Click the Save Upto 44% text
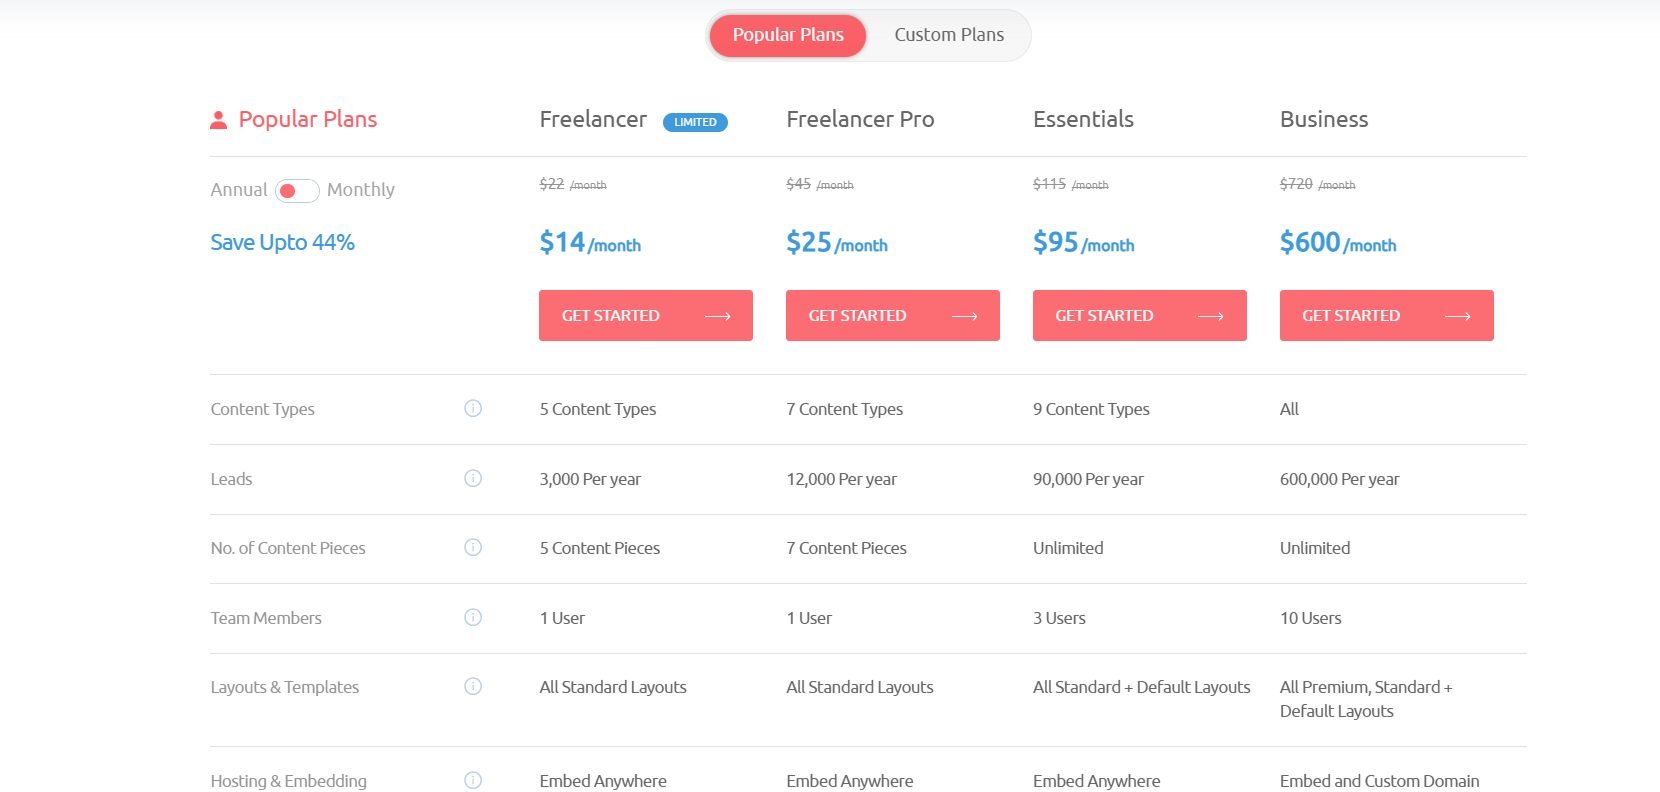 (x=282, y=242)
